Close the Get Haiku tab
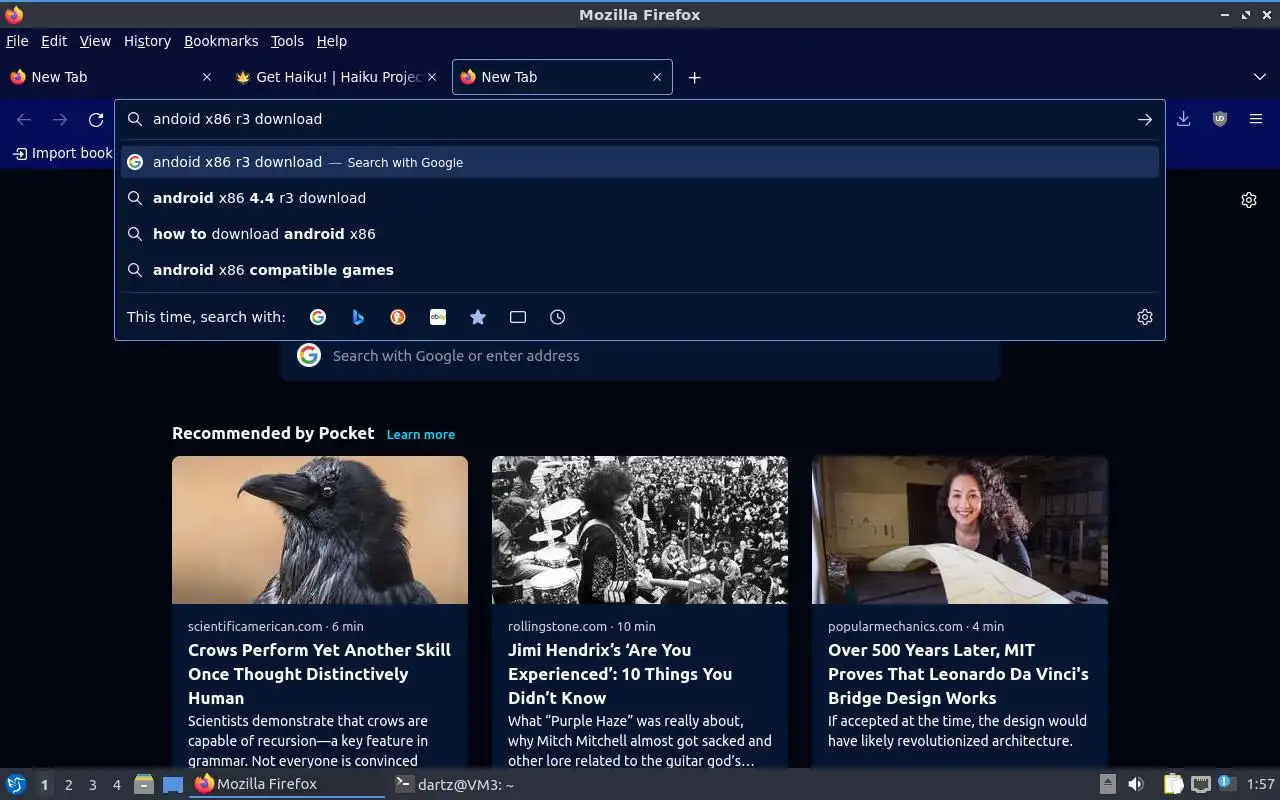Viewport: 1280px width, 800px height. coord(432,77)
